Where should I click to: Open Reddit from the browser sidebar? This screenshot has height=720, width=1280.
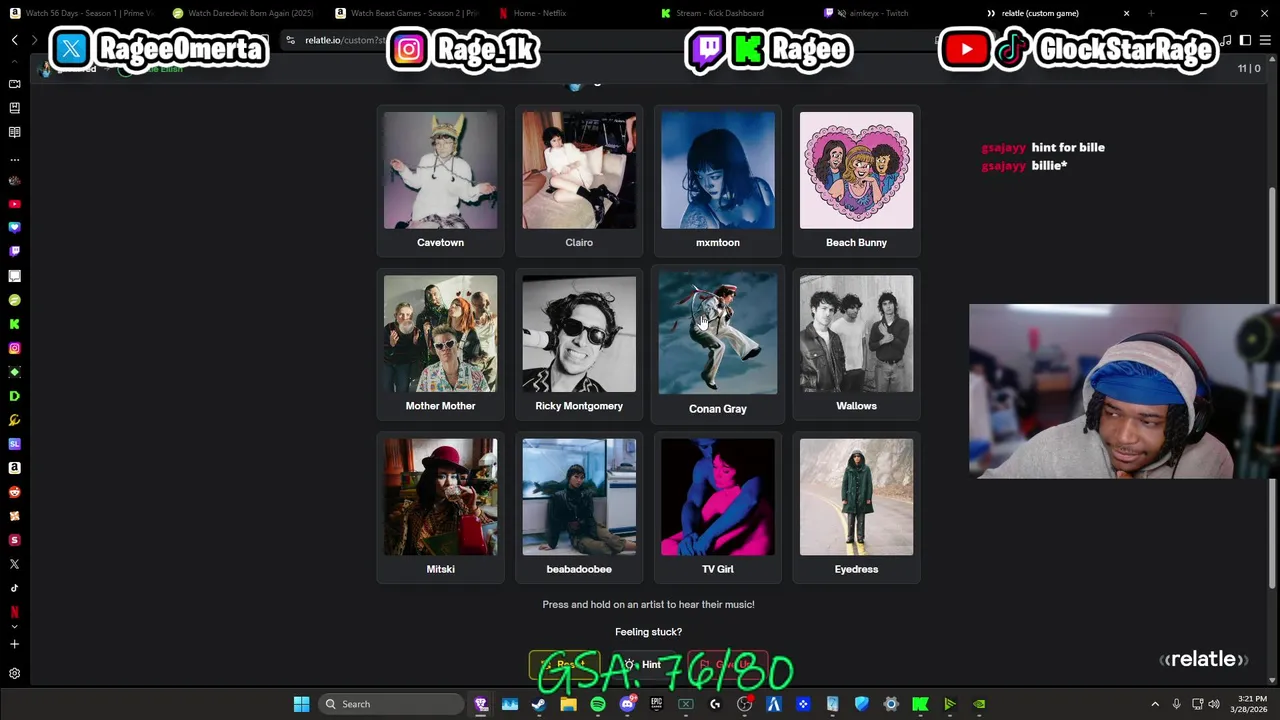click(x=14, y=492)
